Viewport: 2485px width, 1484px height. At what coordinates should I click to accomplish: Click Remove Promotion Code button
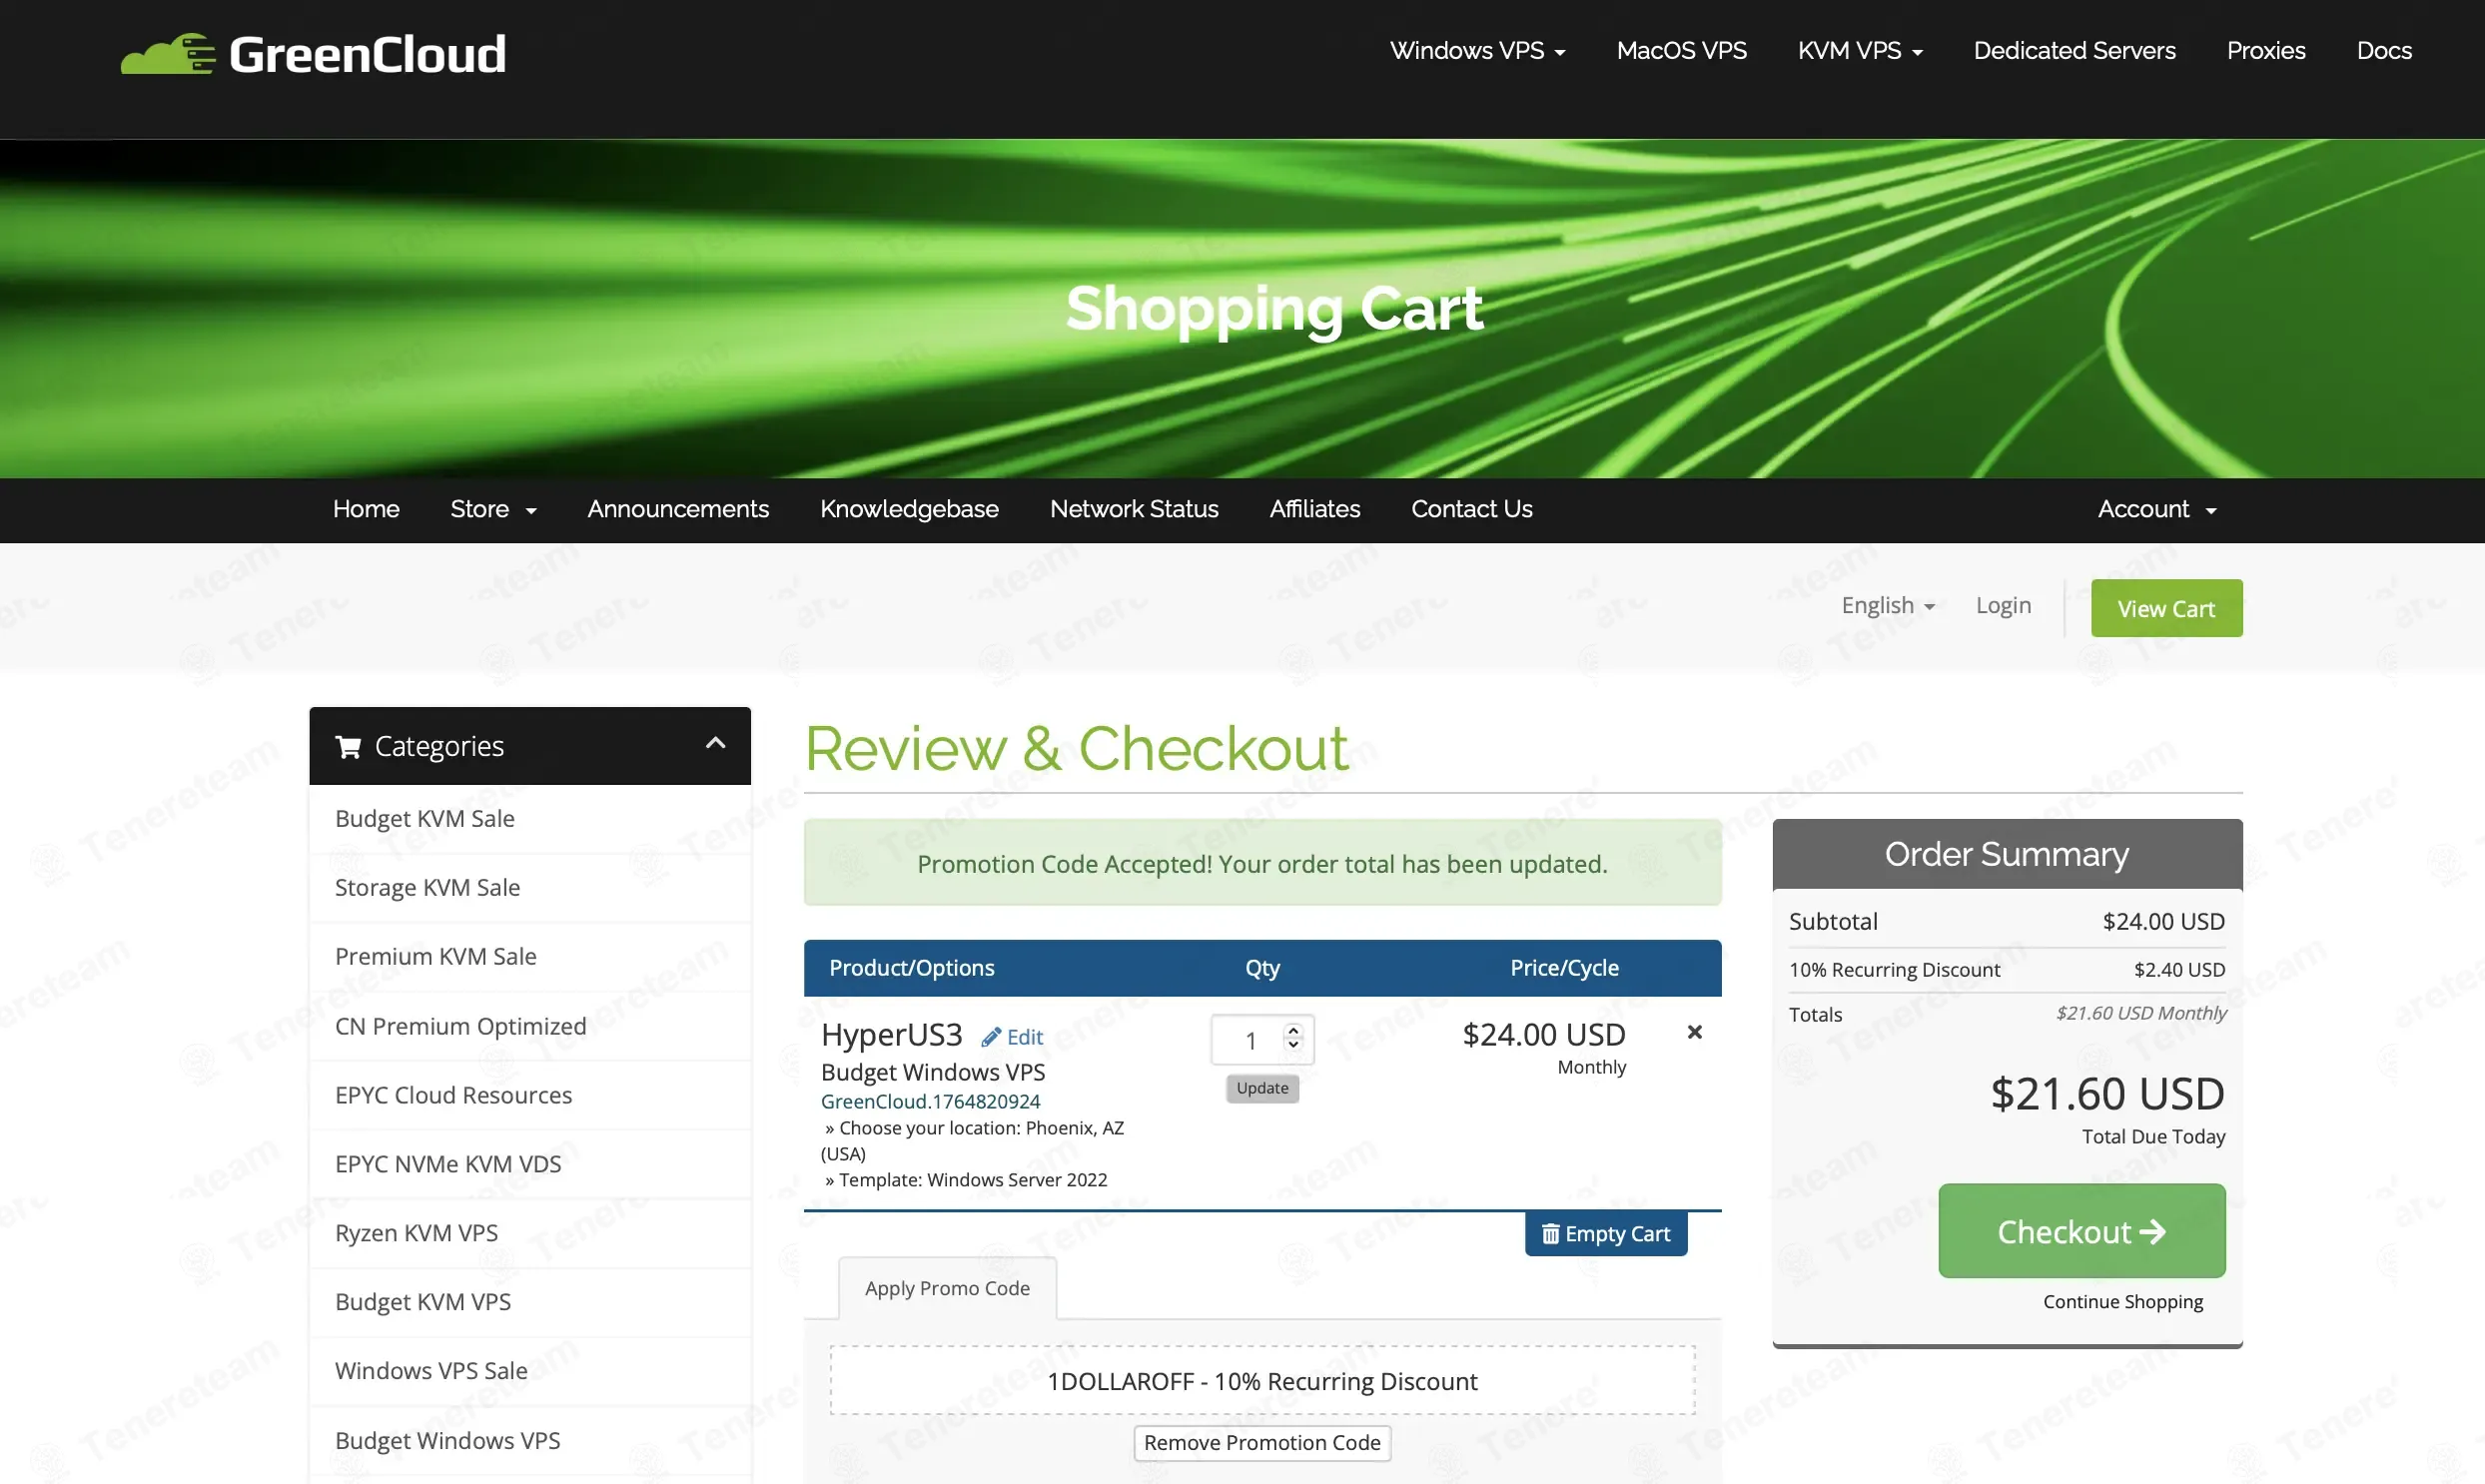(1262, 1443)
